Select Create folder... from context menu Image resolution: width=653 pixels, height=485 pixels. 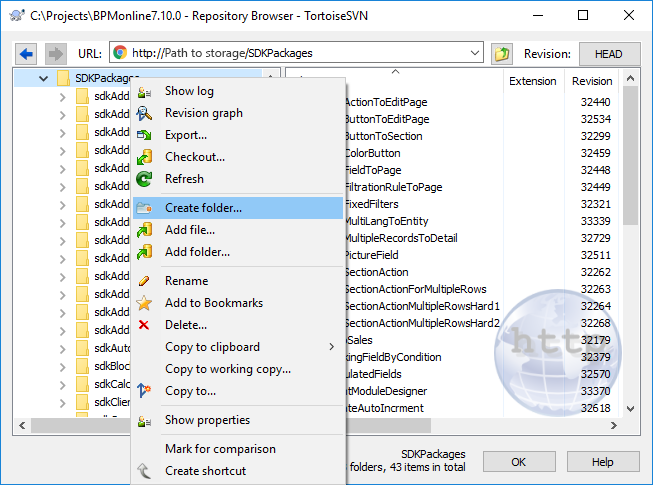[x=203, y=208]
